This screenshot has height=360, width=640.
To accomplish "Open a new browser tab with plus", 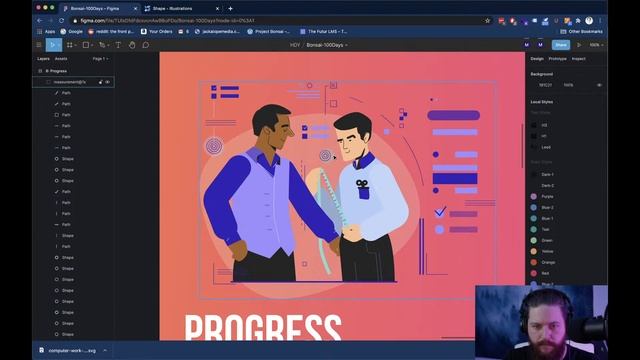I will point(230,8).
